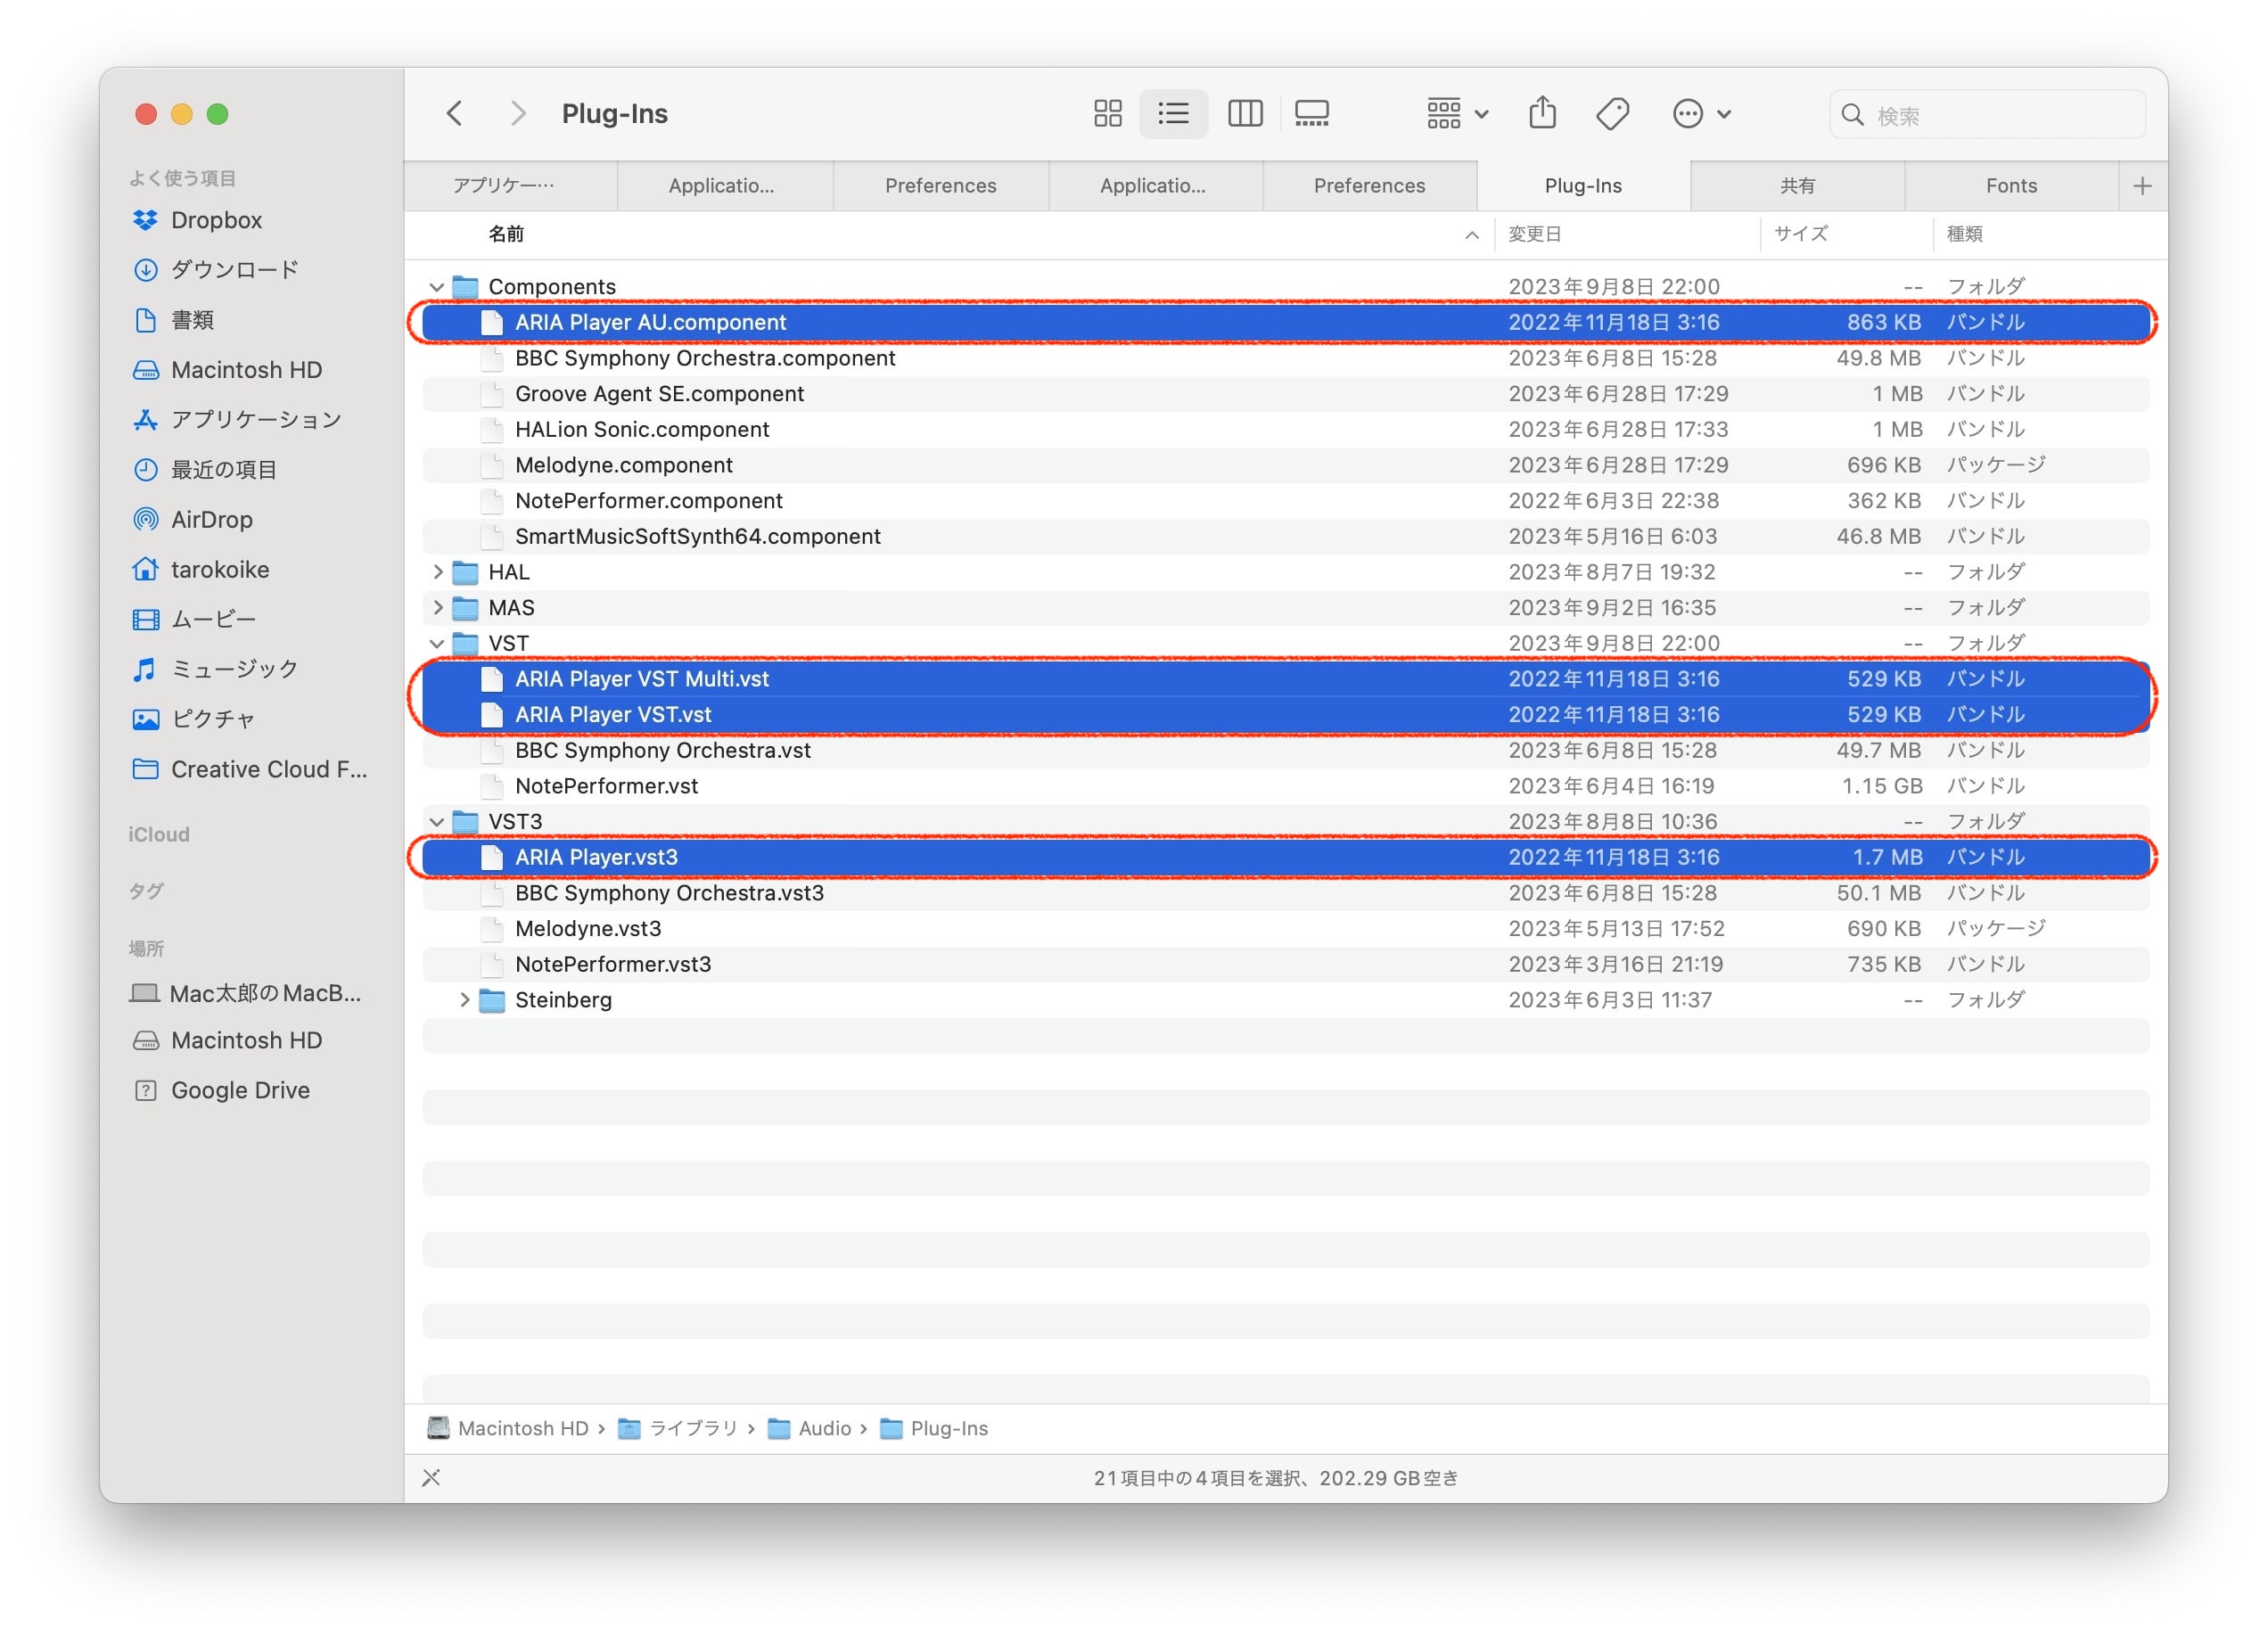Switch to the 共有 tab
The width and height of the screenshot is (2268, 1635).
coord(1797,186)
